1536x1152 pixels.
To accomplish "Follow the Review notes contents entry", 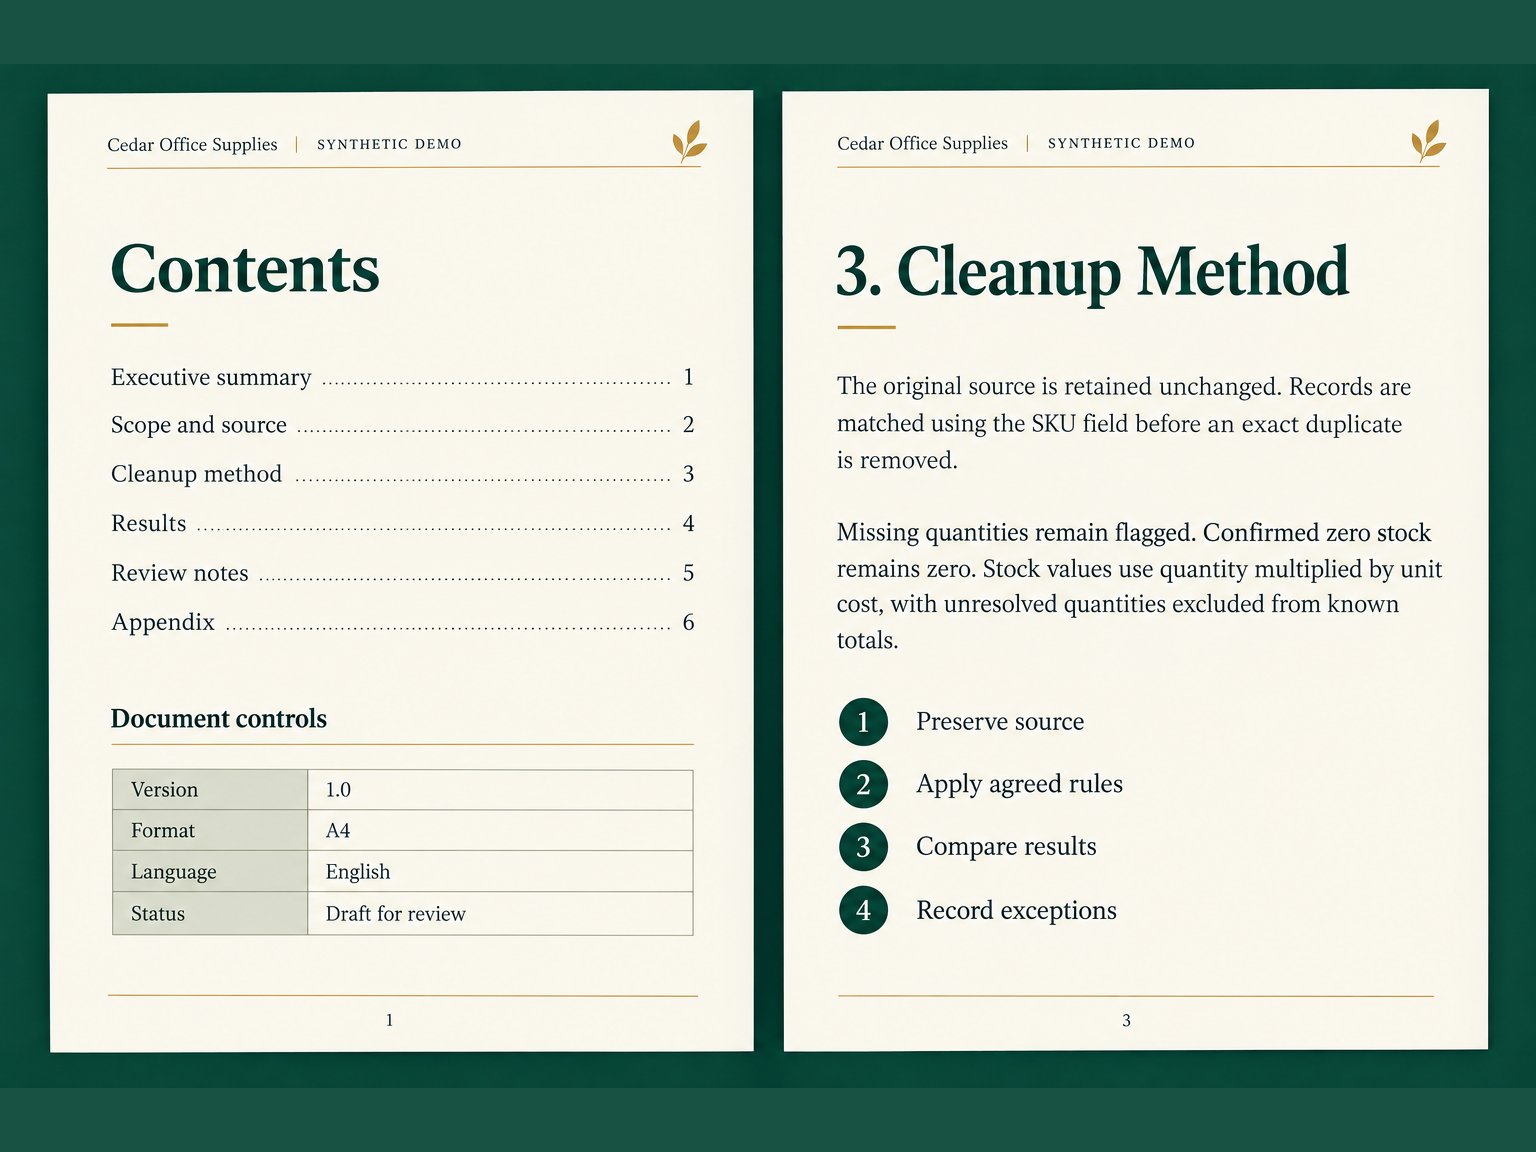I will tap(402, 573).
